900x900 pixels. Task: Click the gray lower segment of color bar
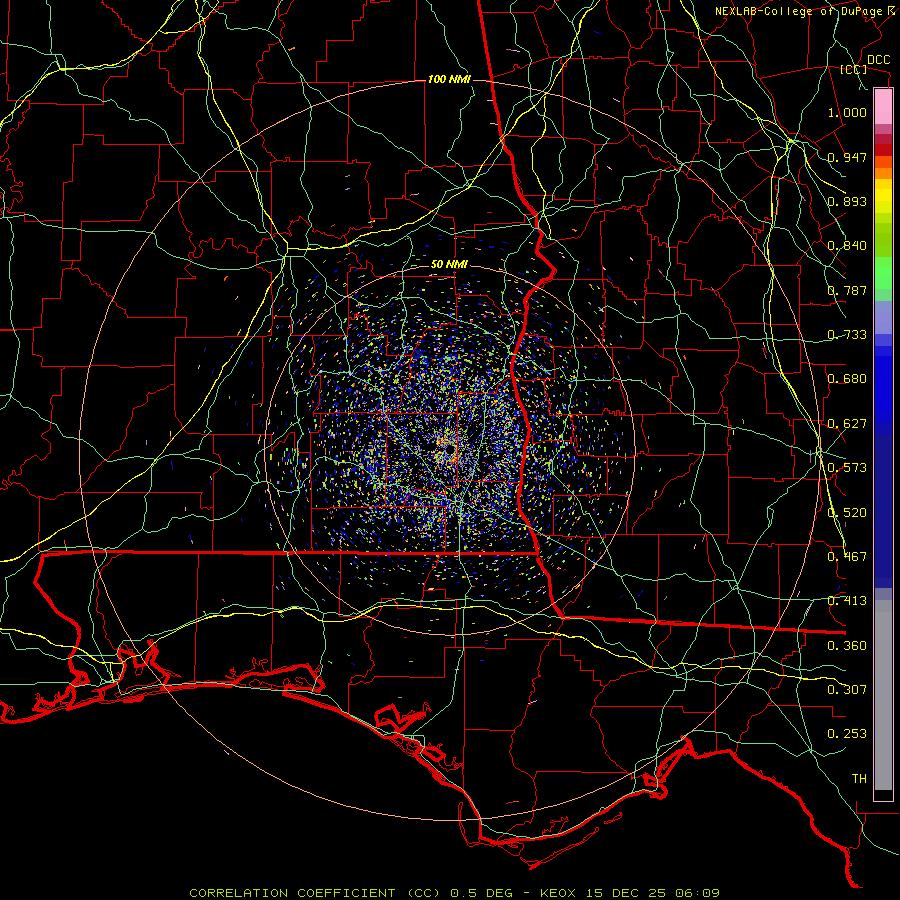[883, 695]
